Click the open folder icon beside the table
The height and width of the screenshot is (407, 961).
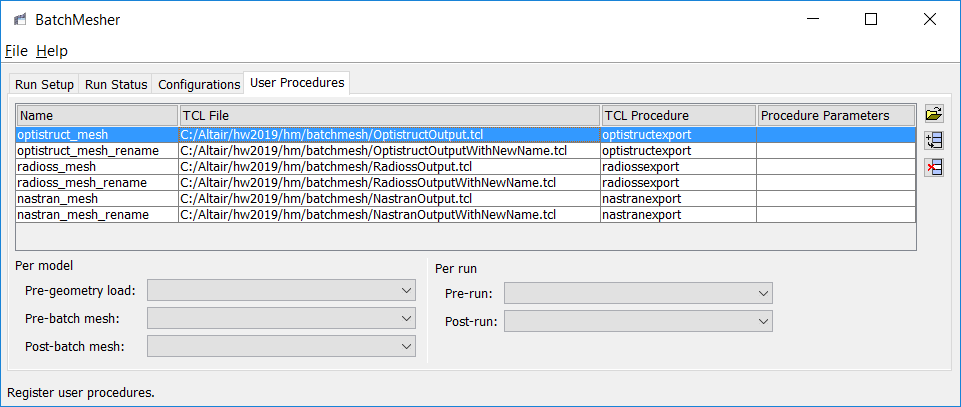click(934, 114)
